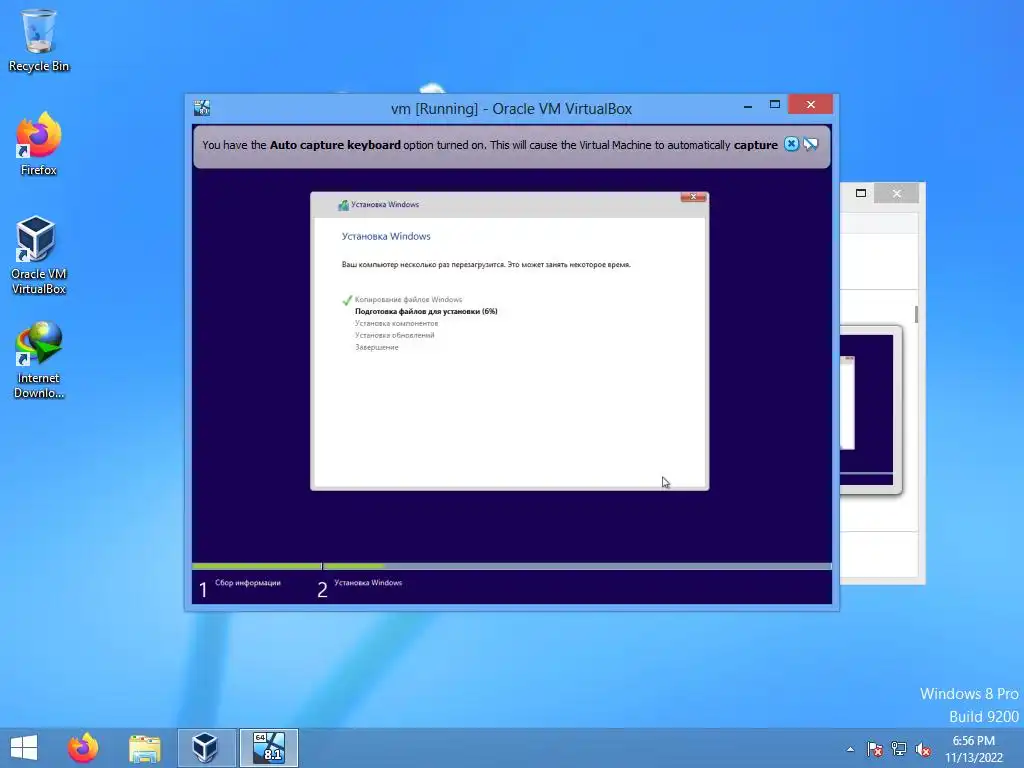Minimize the vm [Running] VirtualBox window

(x=748, y=105)
